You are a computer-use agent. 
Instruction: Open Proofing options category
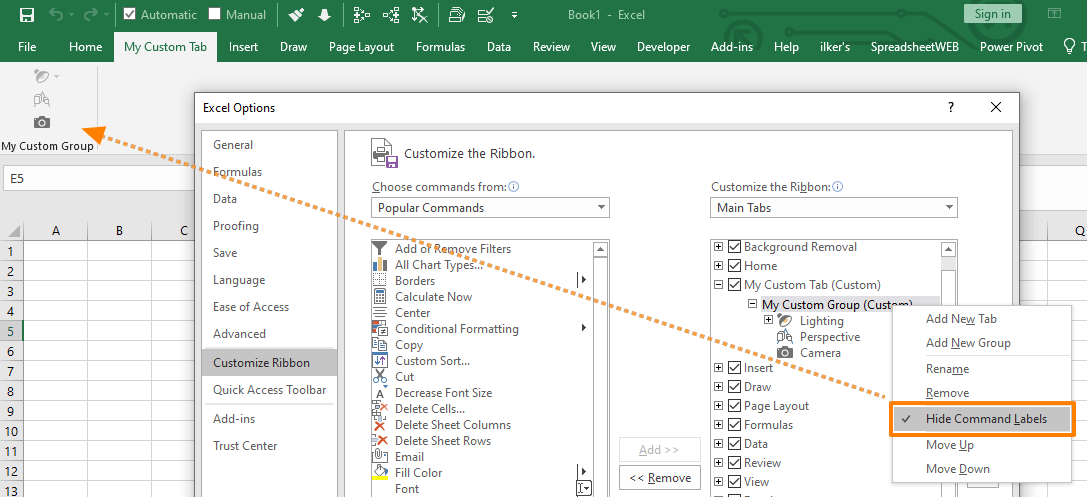[x=236, y=225]
